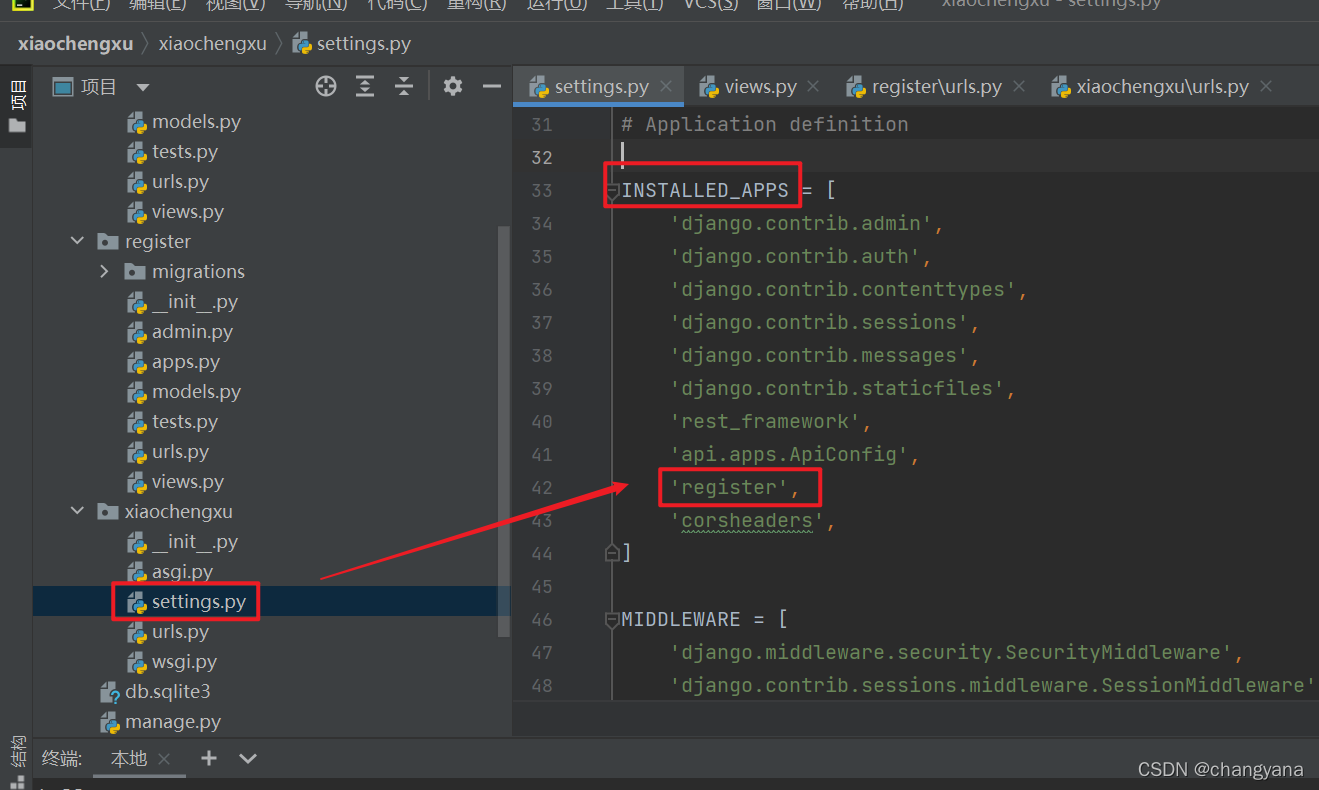Open apps.py under register folder
1319x790 pixels.
186,361
